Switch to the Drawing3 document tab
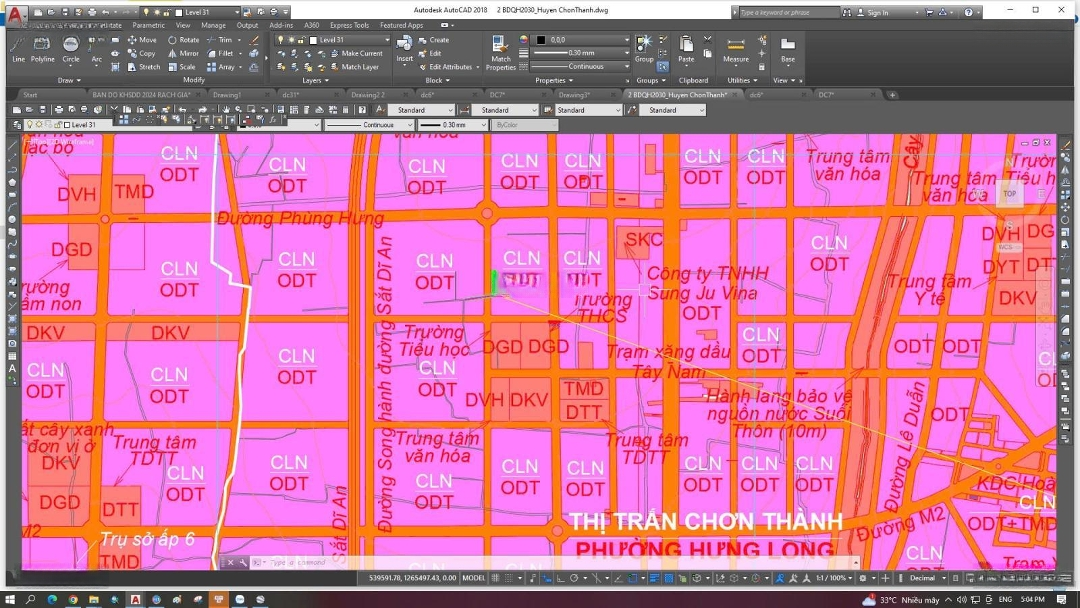This screenshot has height=608, width=1080. pyautogui.click(x=574, y=95)
